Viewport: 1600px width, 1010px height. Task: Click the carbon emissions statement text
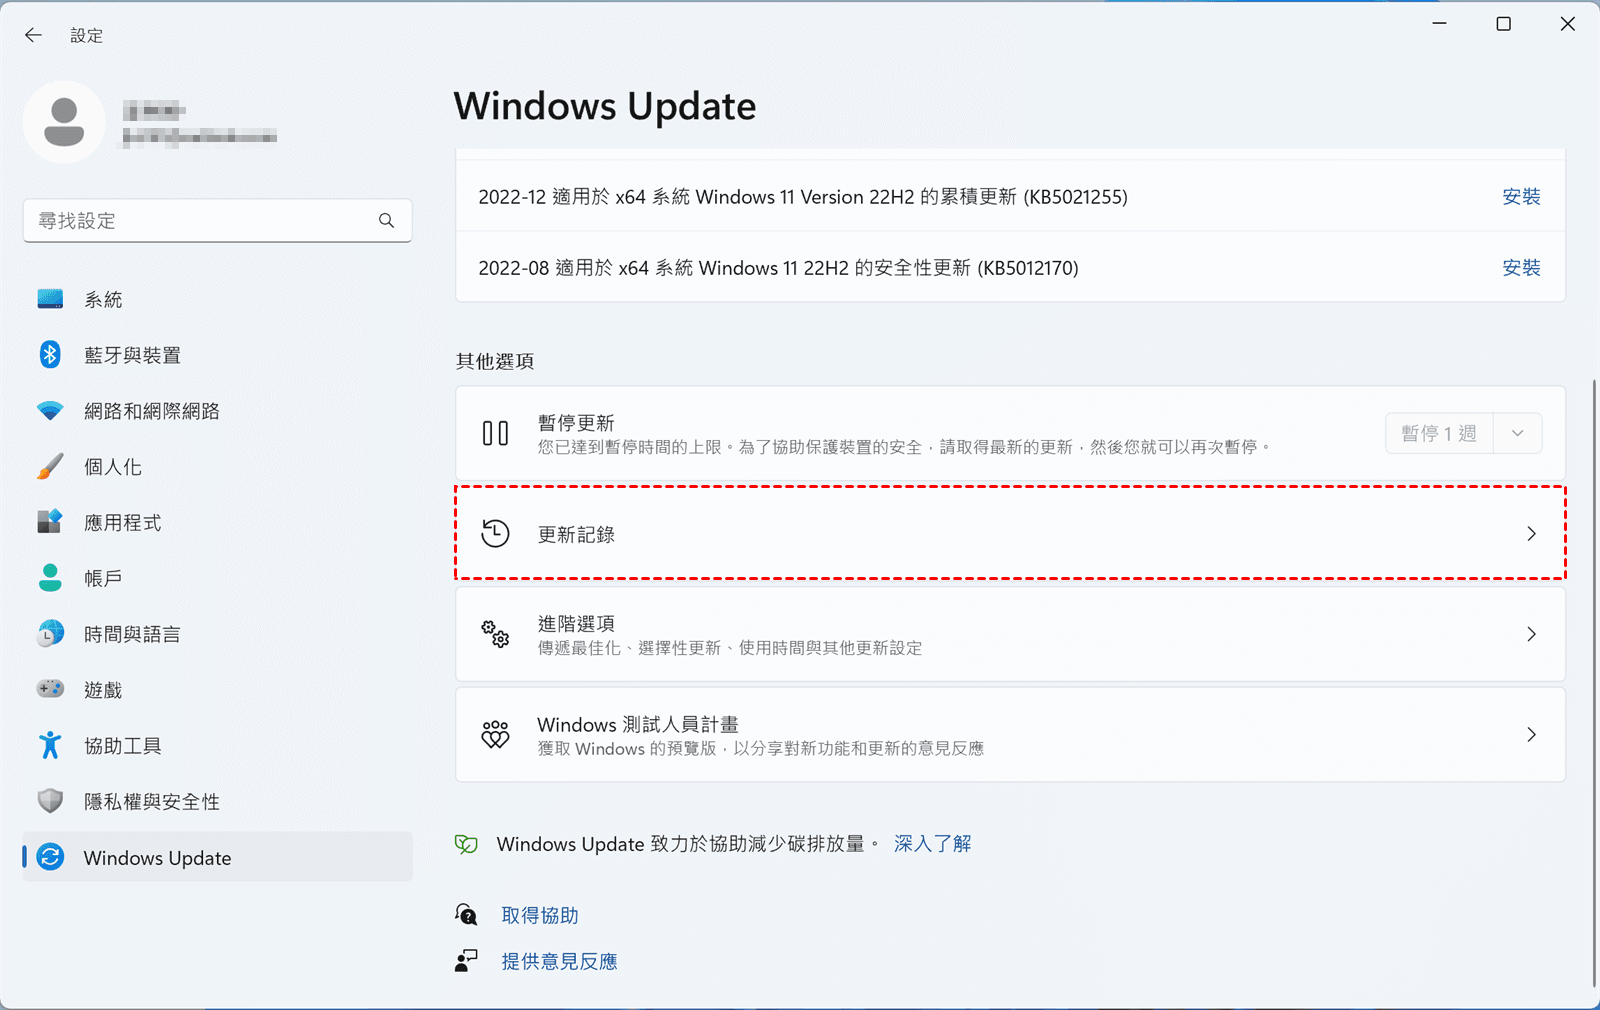click(688, 844)
